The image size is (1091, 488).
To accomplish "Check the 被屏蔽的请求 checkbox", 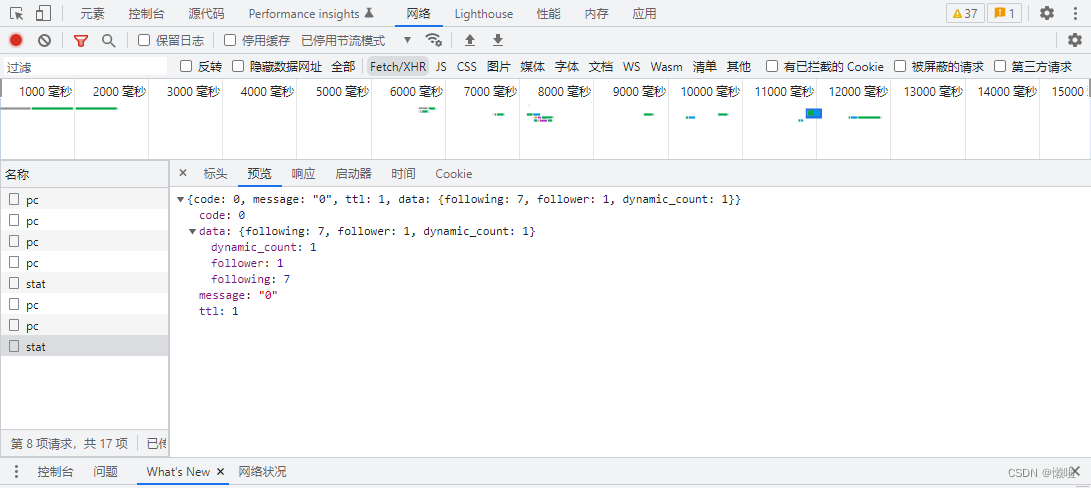I will pos(900,66).
